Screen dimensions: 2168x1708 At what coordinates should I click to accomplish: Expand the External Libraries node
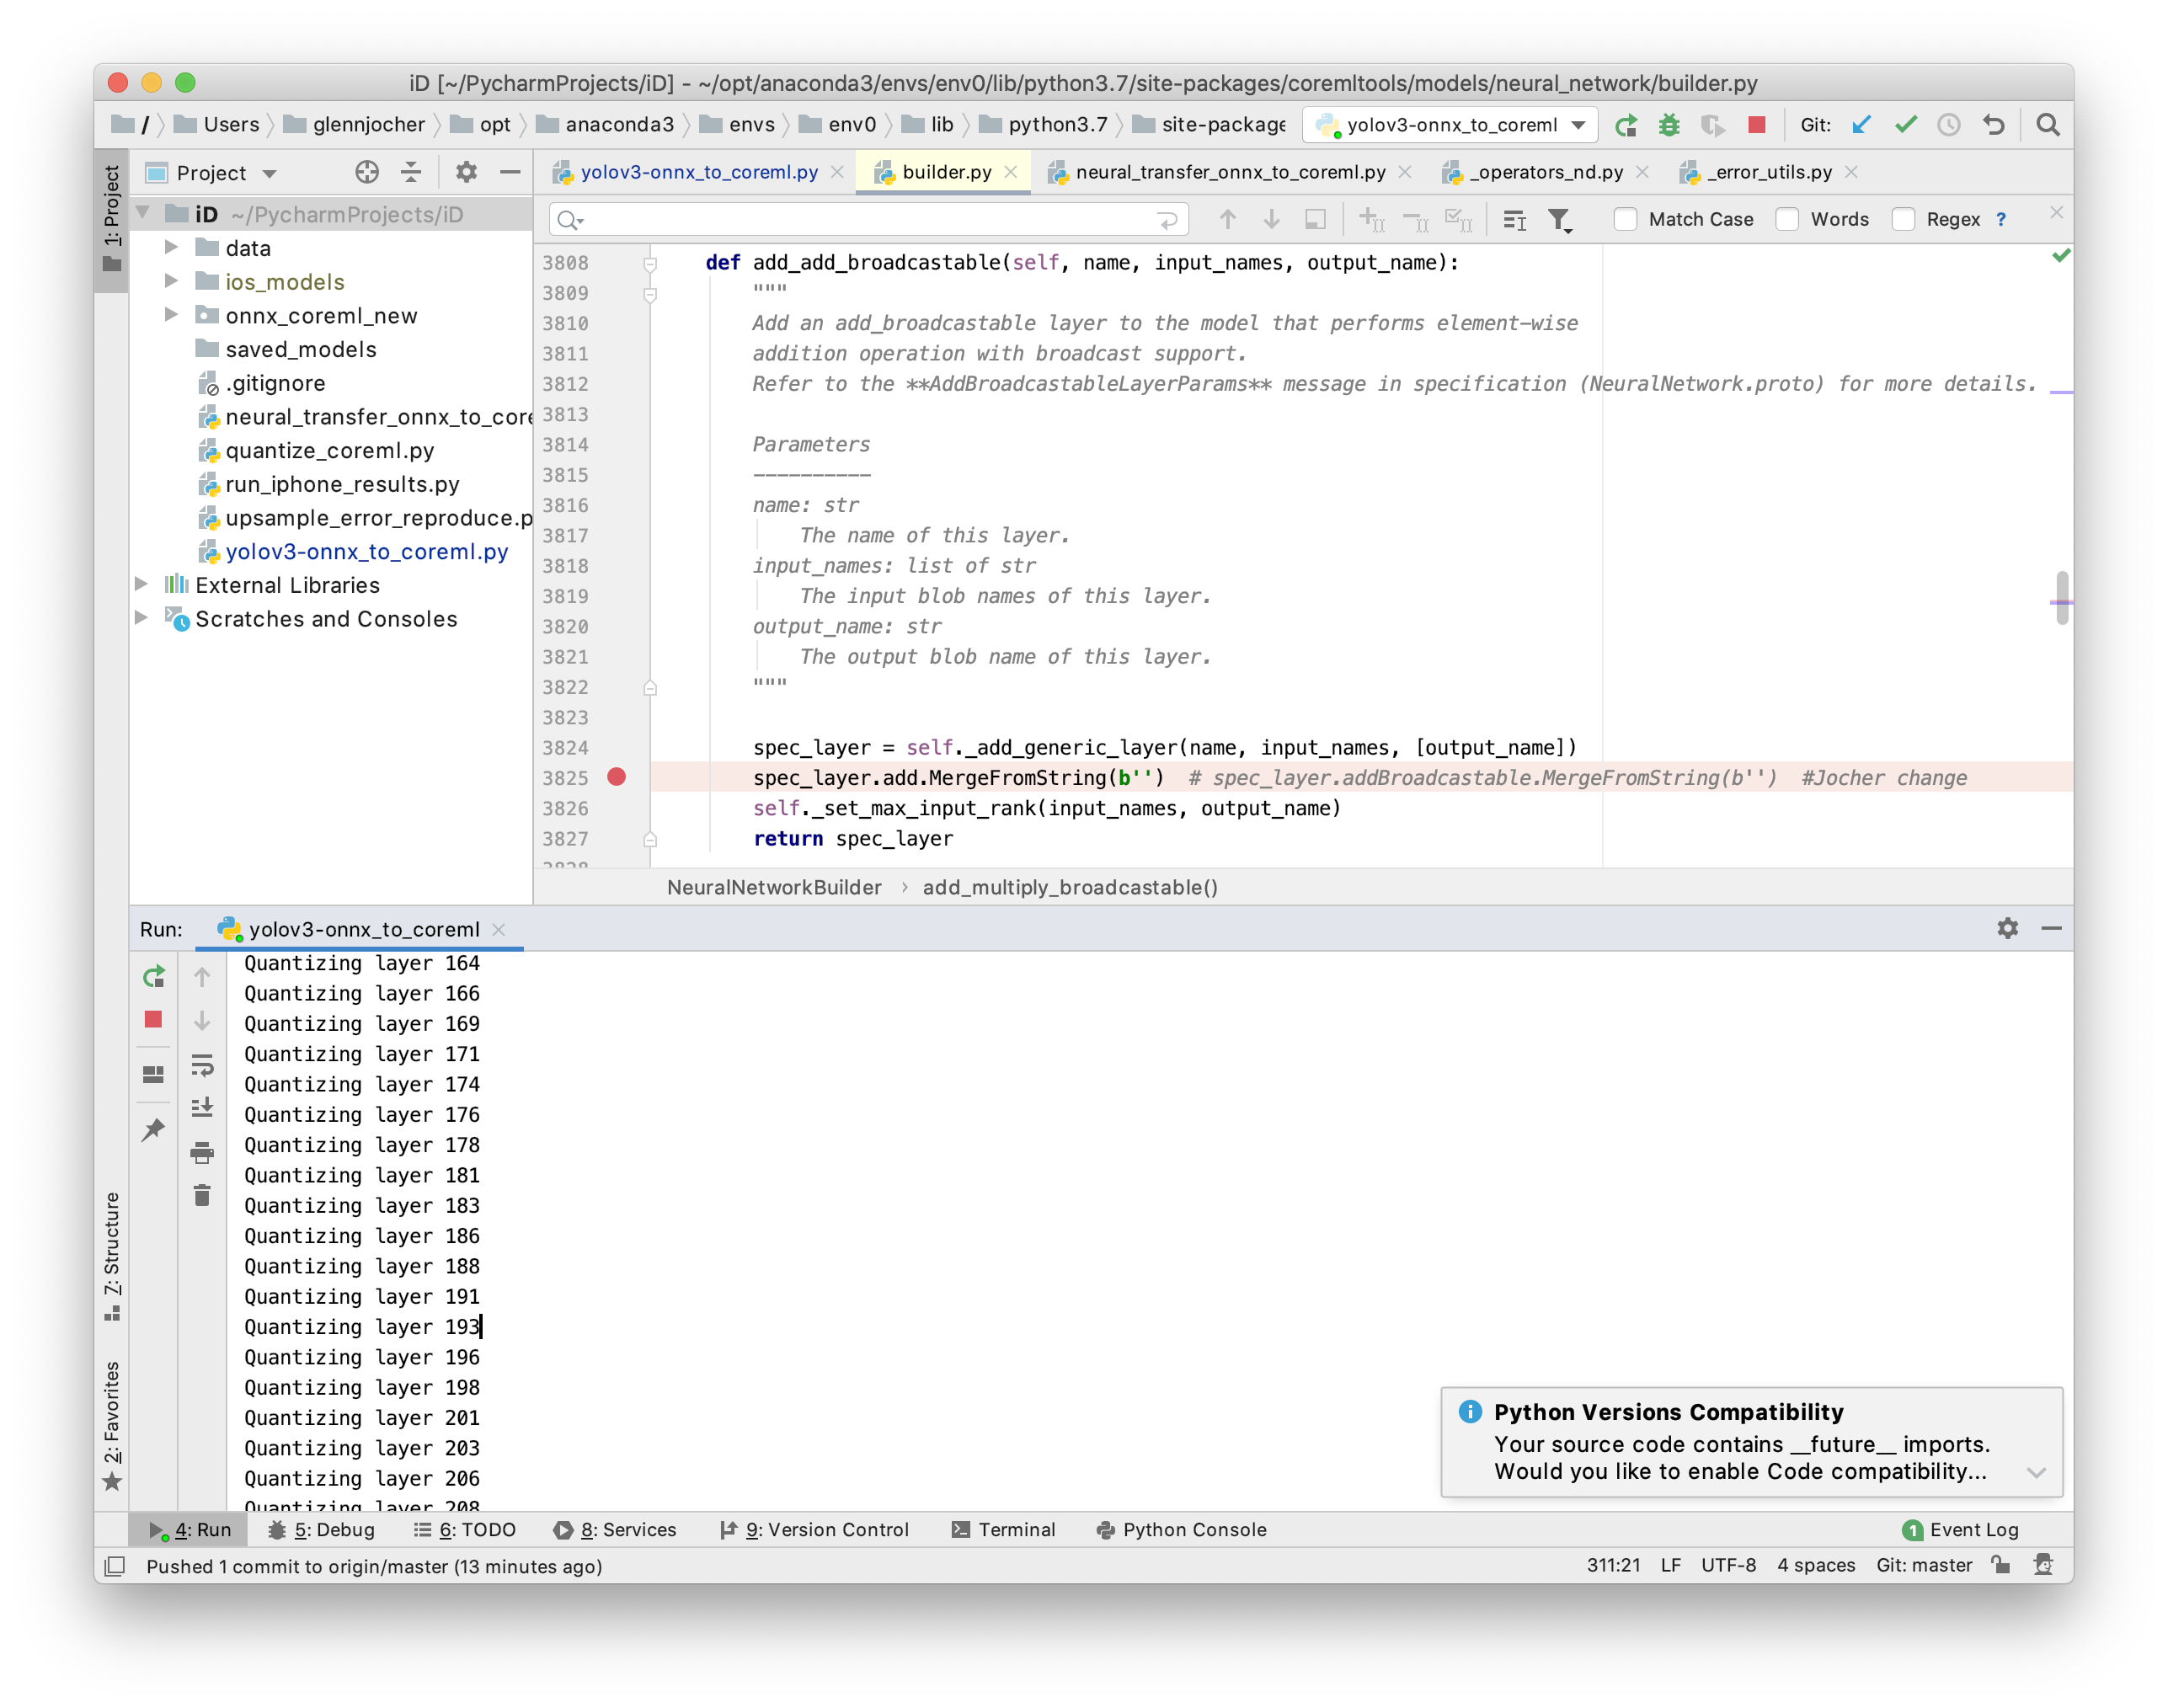[x=142, y=585]
